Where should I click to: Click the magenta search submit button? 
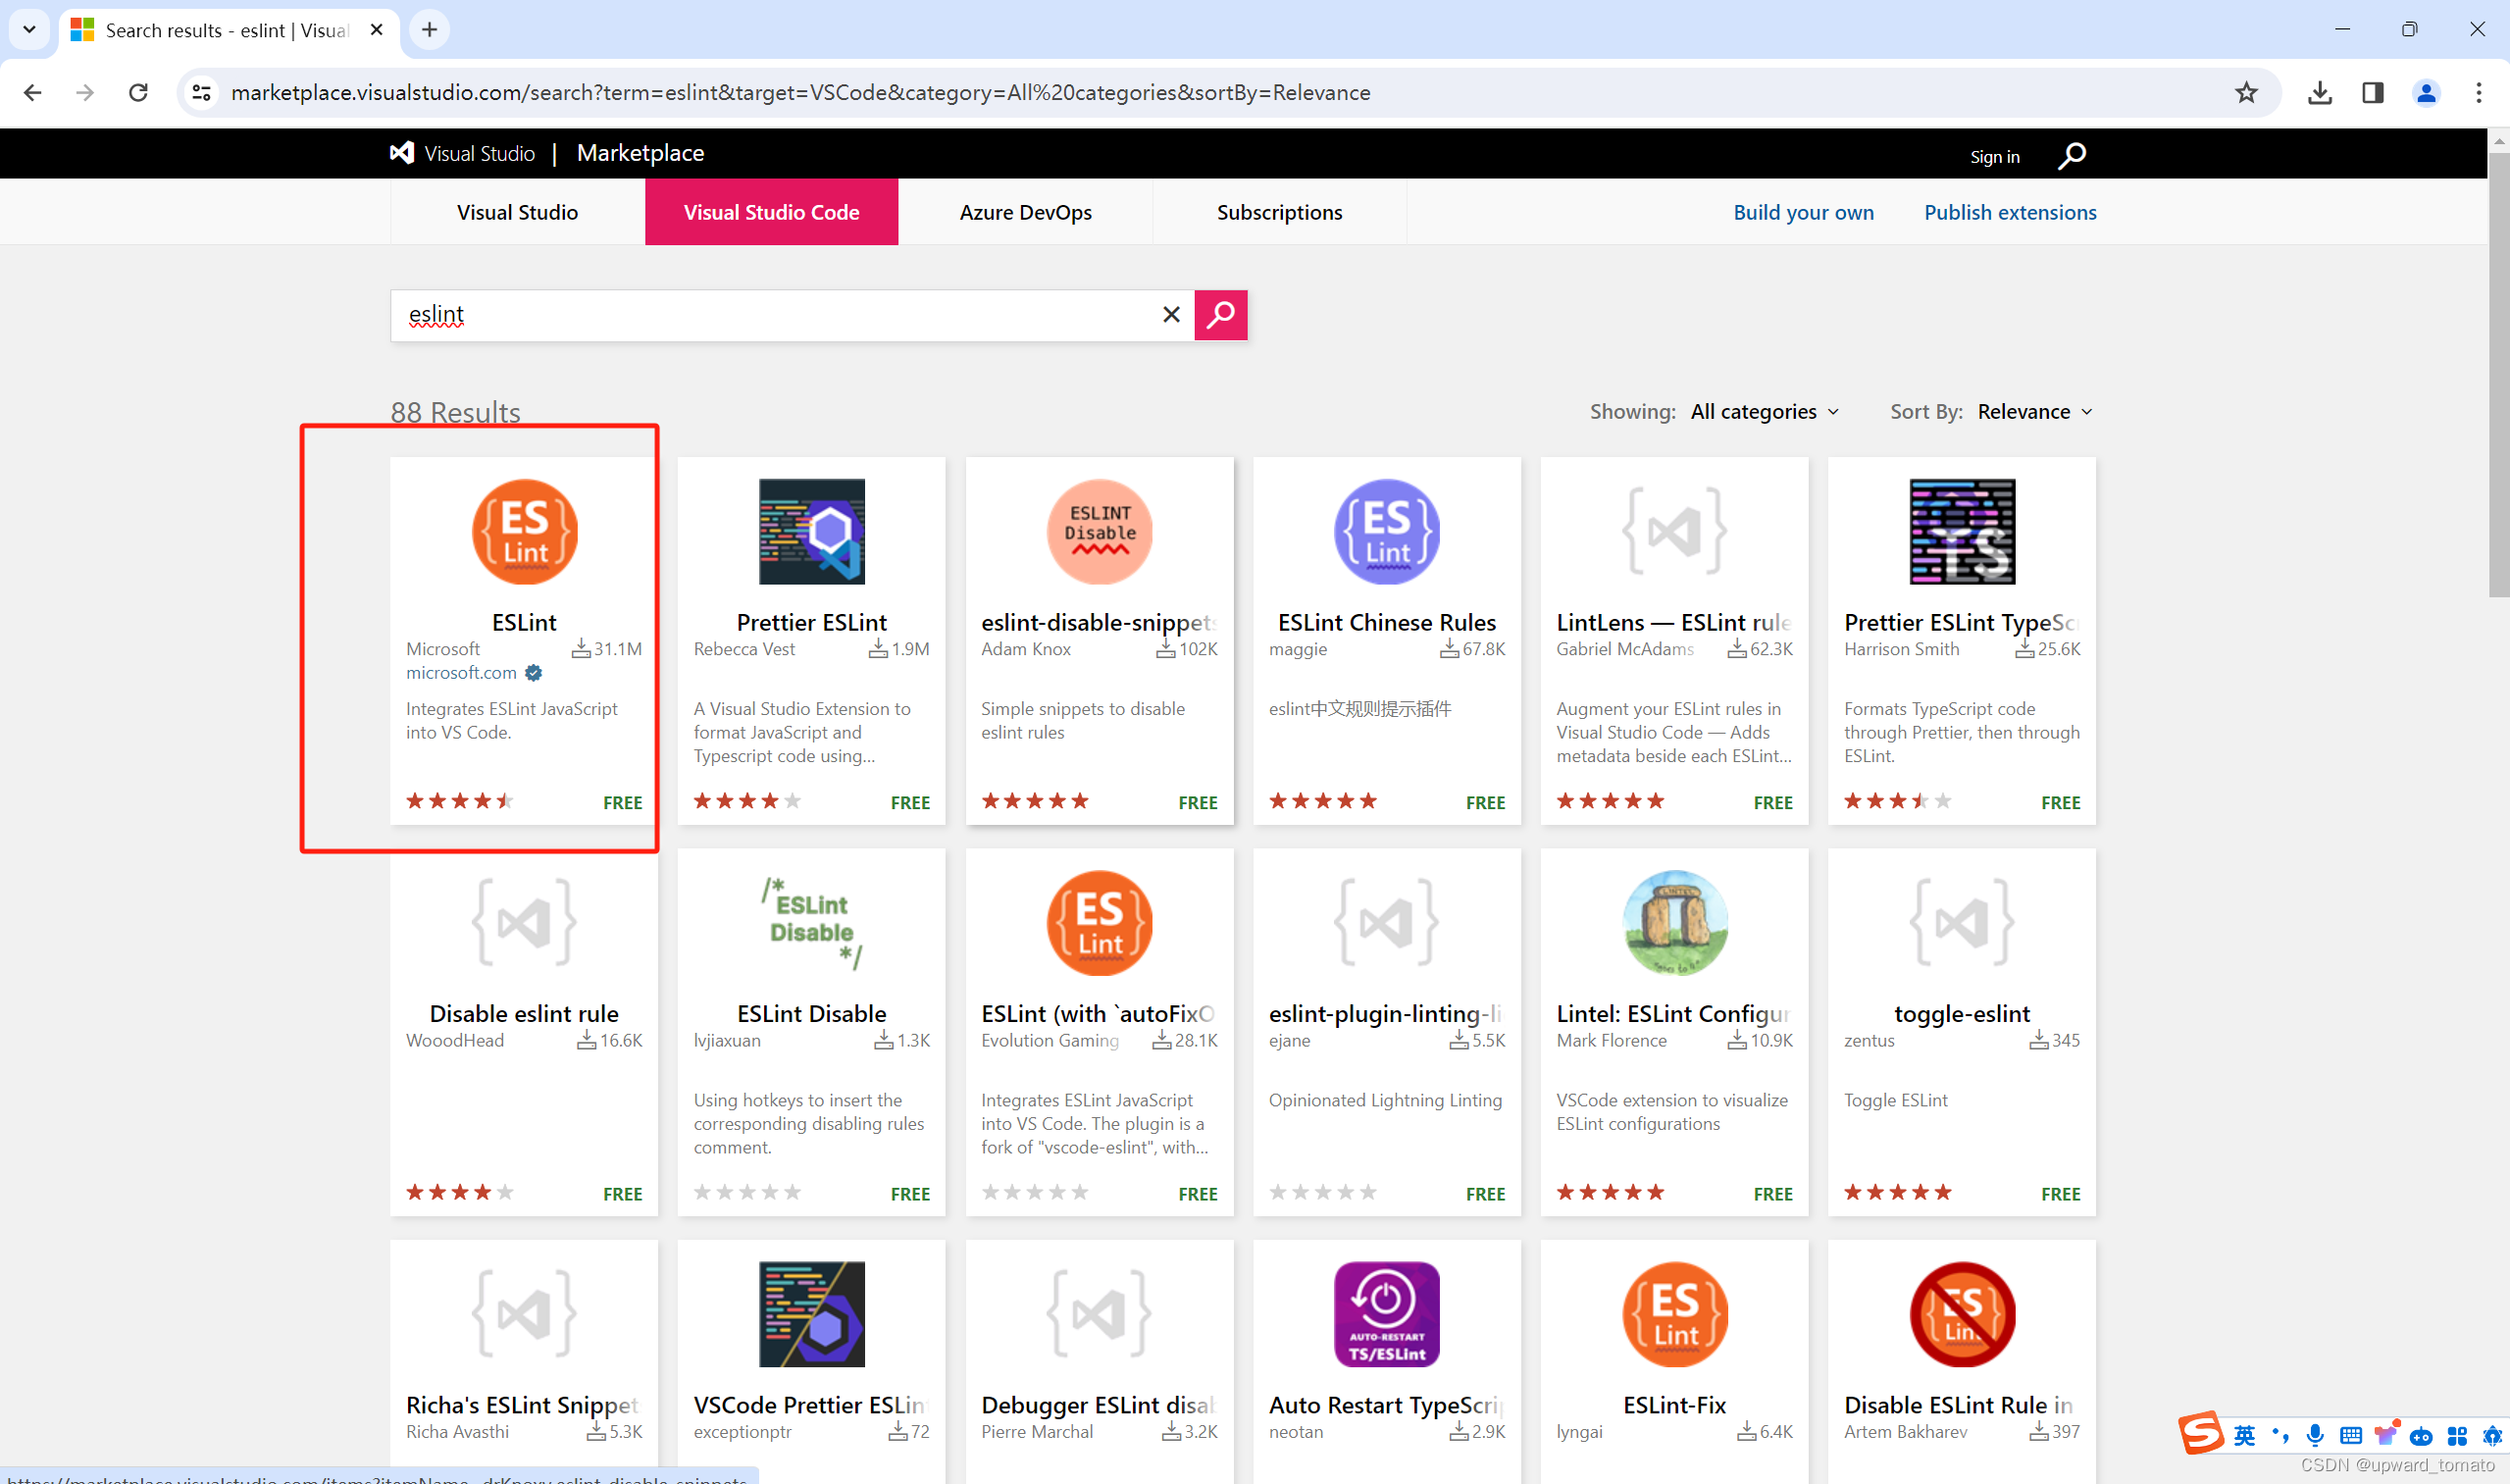point(1220,315)
